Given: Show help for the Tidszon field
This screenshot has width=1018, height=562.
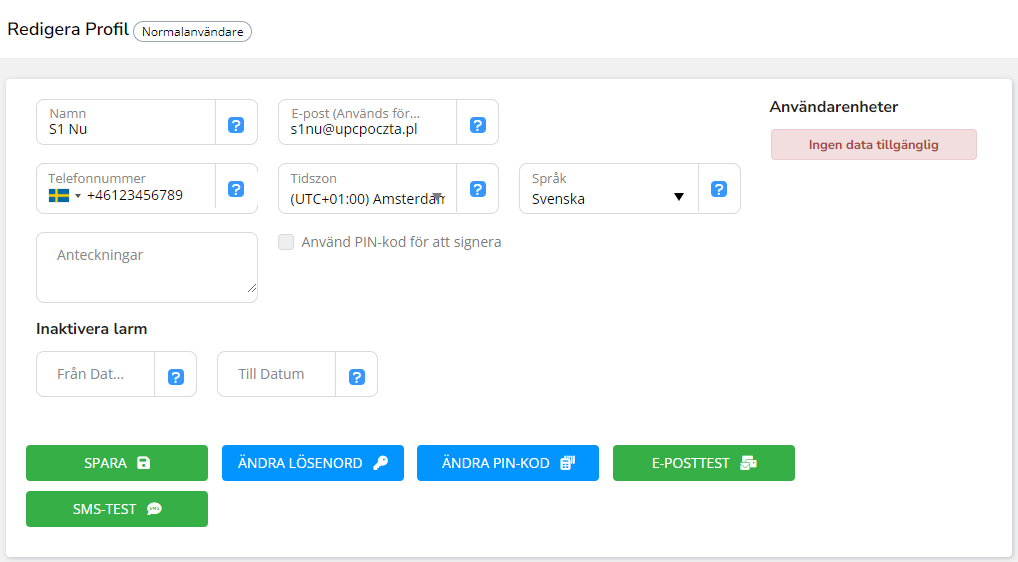Looking at the screenshot, I should click(x=477, y=189).
